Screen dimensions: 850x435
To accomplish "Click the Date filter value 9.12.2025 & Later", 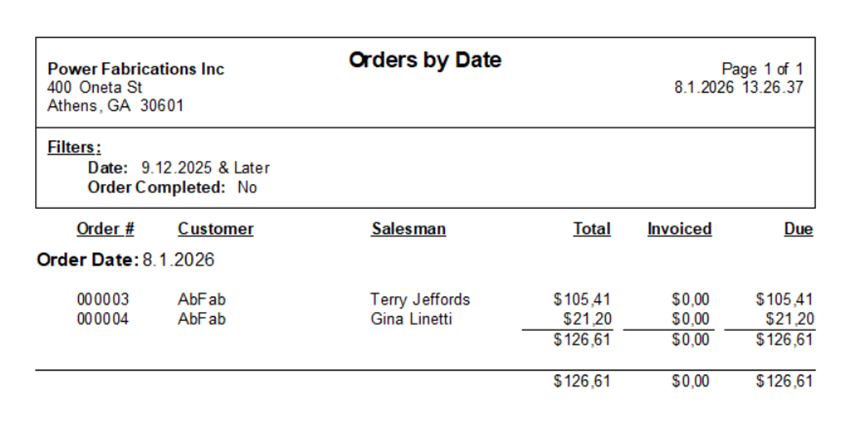I will tap(205, 168).
